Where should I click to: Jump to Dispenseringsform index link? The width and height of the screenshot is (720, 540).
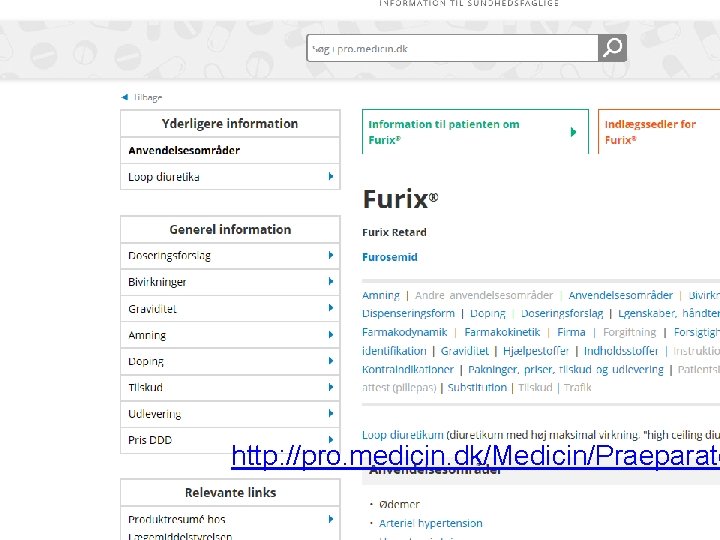[x=408, y=314]
